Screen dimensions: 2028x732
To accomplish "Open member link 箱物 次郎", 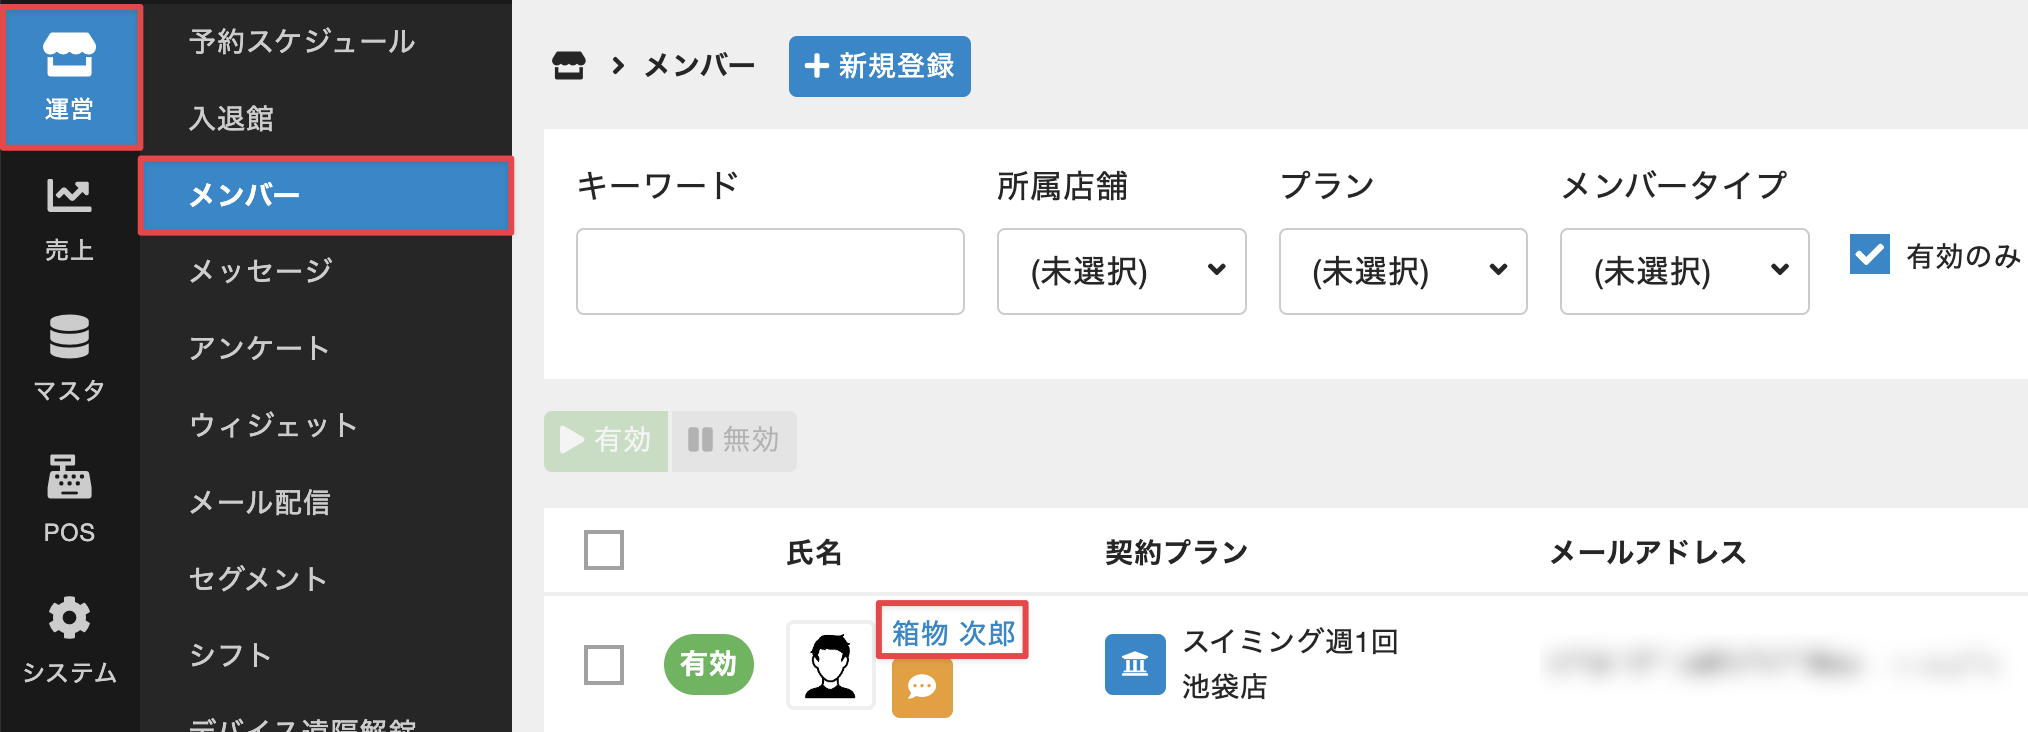I will click(952, 632).
